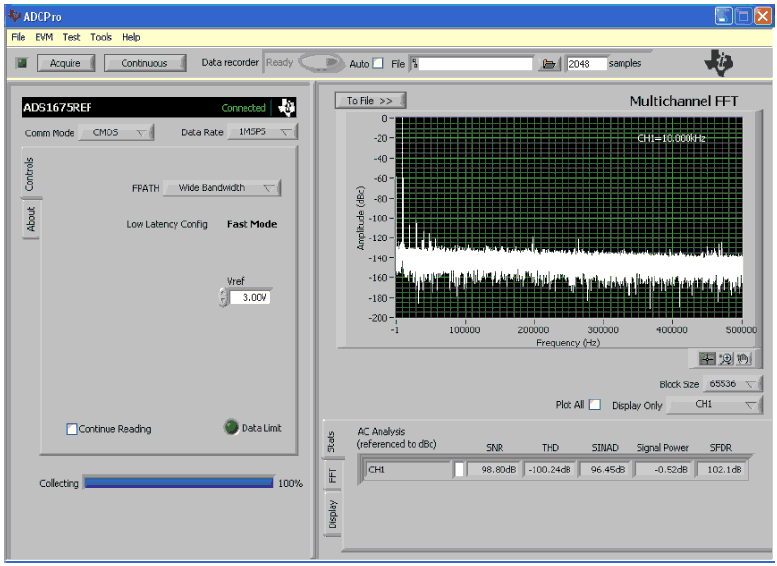This screenshot has height=566, width=777.
Task: Select the crosshair cursor graph tool
Action: point(707,358)
